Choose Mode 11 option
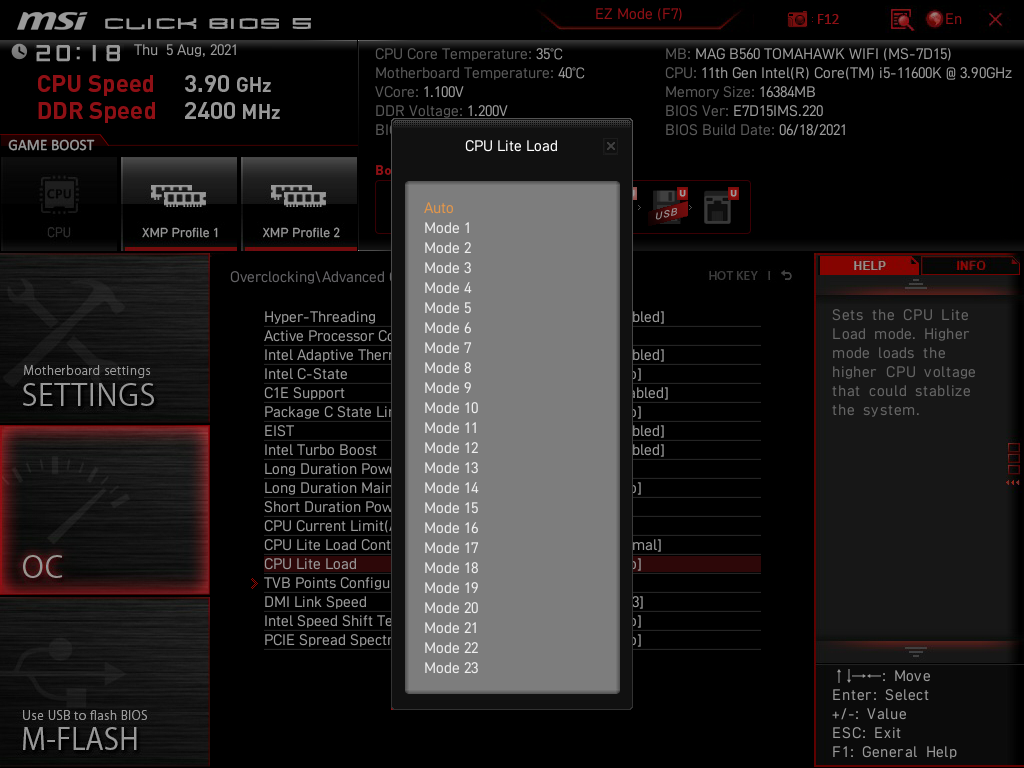Image resolution: width=1024 pixels, height=768 pixels. click(x=451, y=428)
